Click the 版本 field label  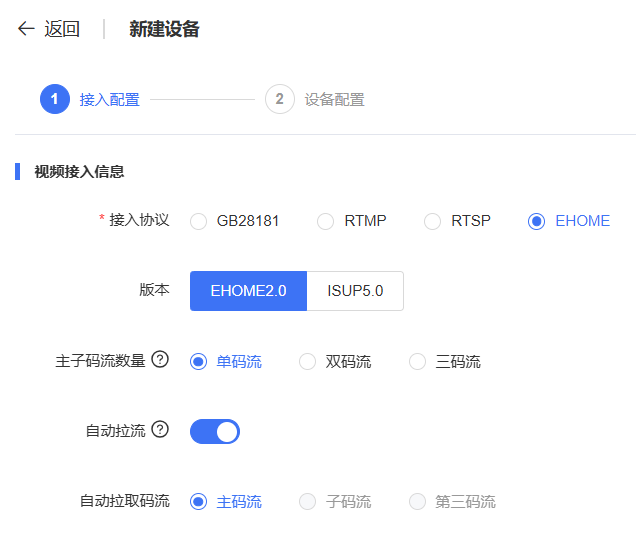coord(154,290)
